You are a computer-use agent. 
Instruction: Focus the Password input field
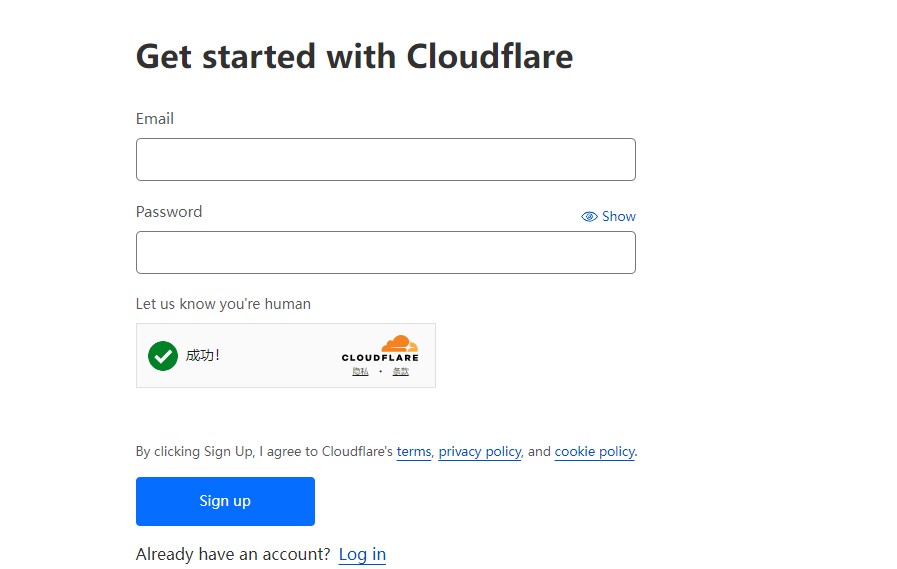385,253
